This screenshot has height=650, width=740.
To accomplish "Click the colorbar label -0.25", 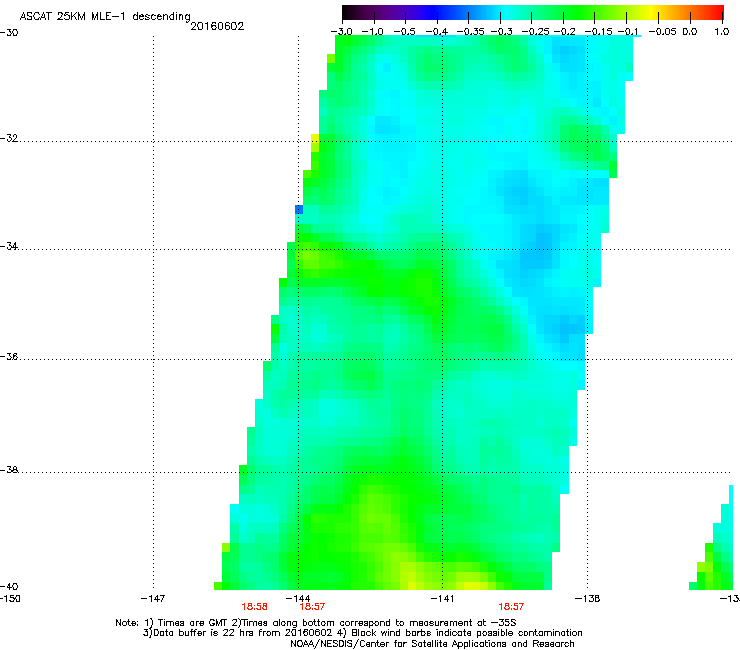I will click(x=536, y=32).
